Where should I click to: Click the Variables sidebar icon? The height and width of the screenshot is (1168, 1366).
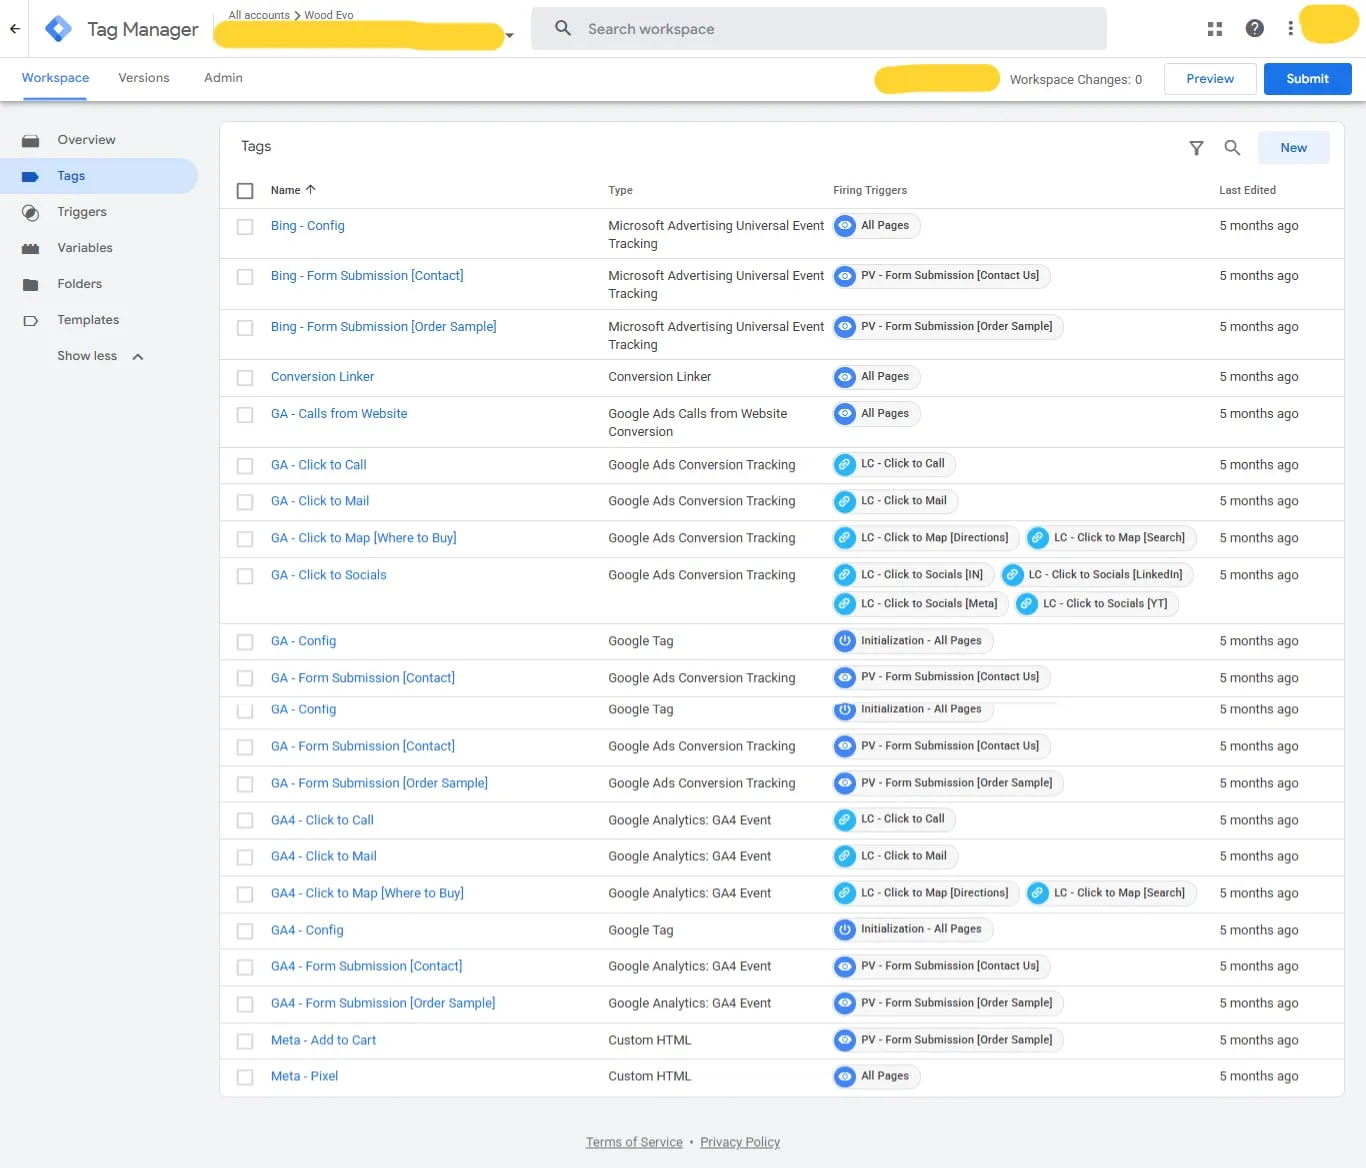coord(31,248)
